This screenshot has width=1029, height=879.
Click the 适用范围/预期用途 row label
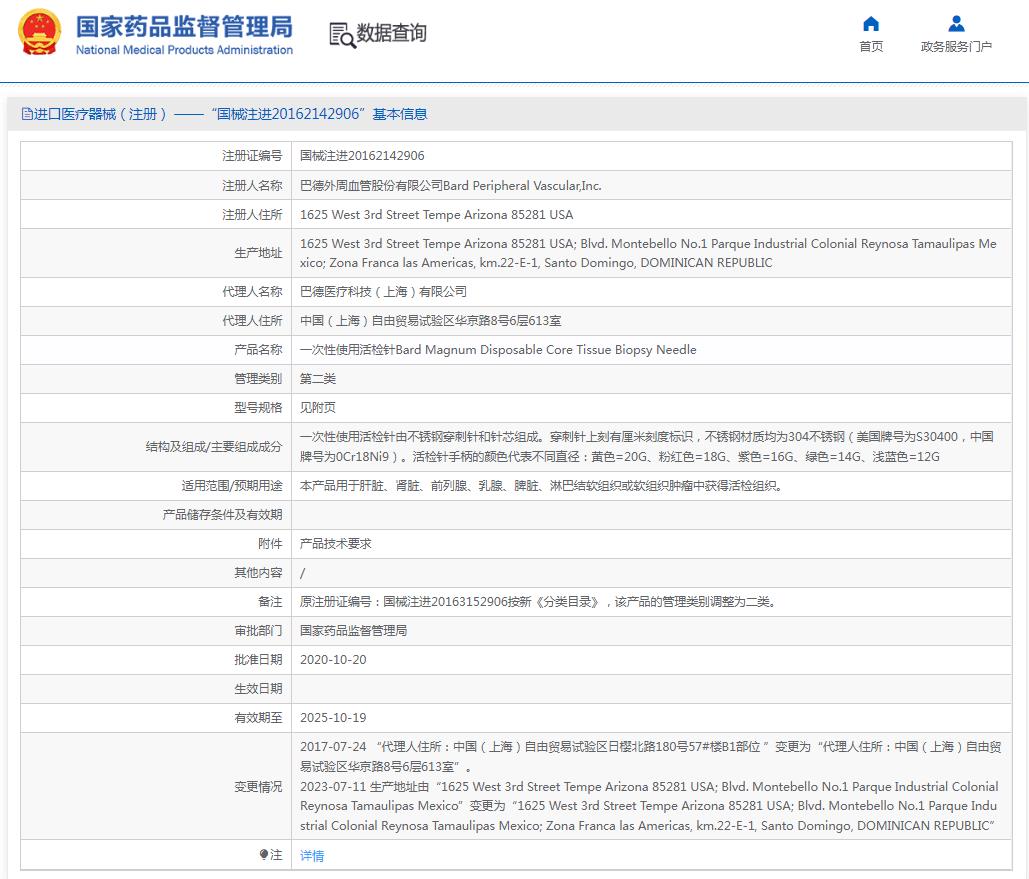[232, 486]
